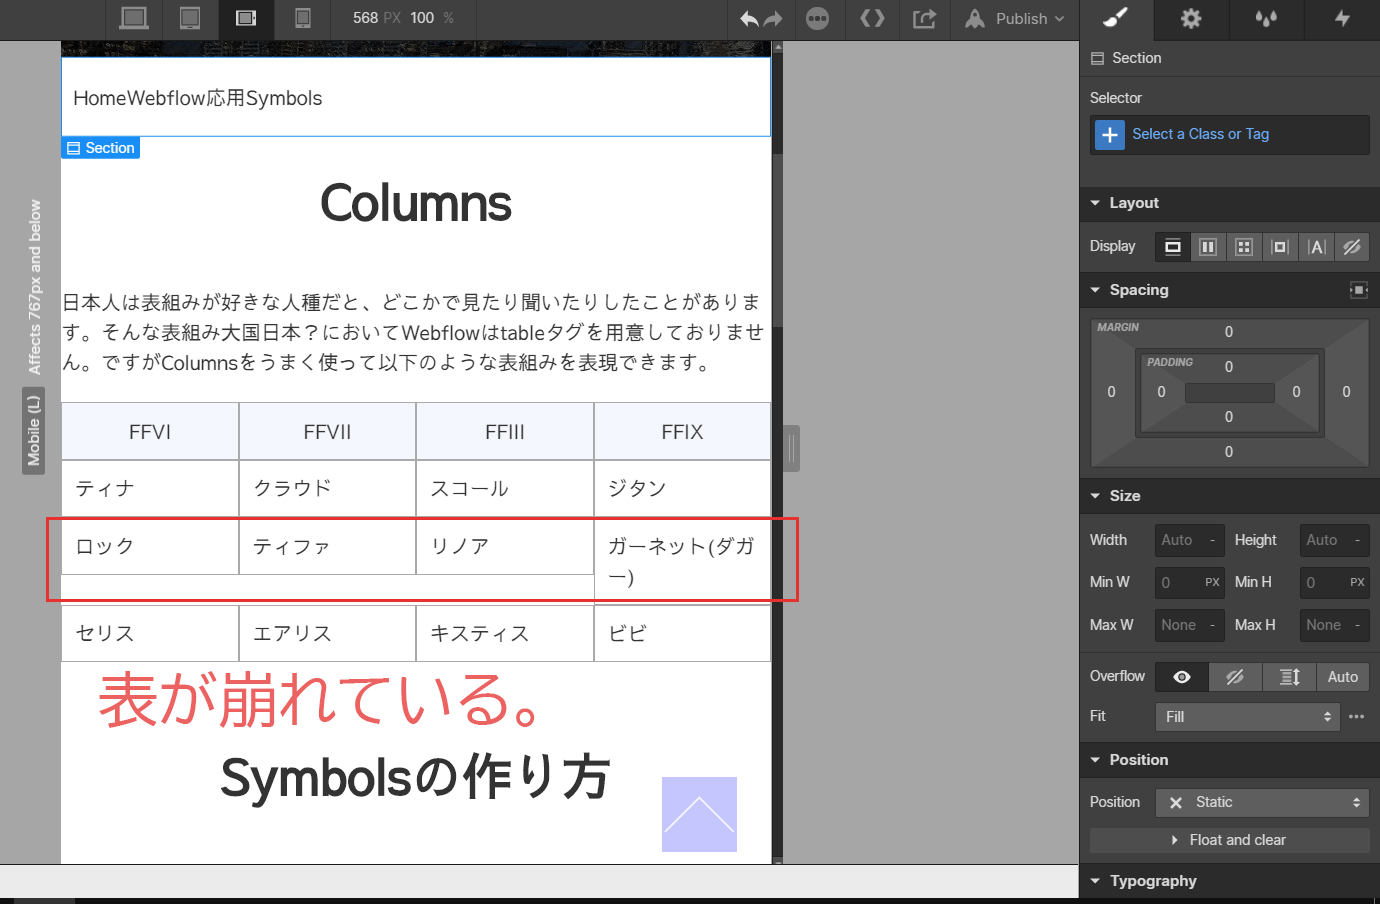
Task: Click the Max W input field
Action: coord(1189,625)
